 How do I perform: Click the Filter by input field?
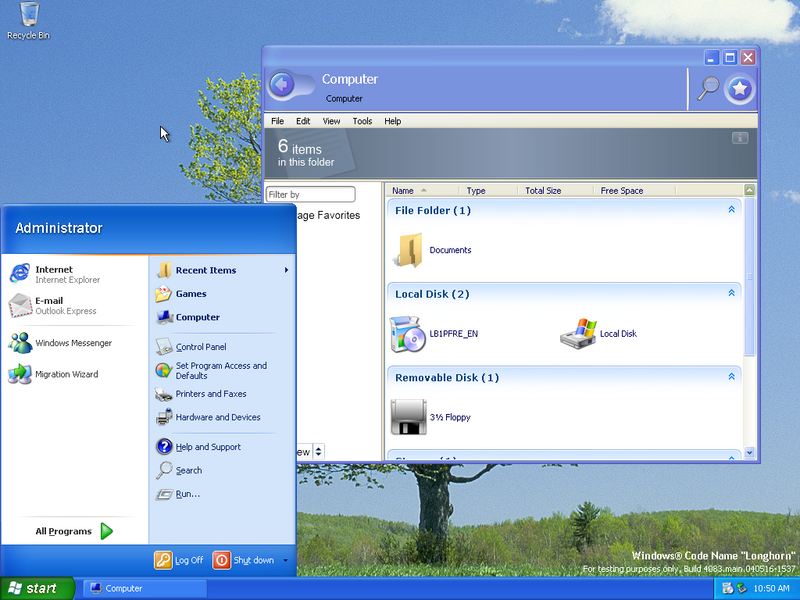[x=310, y=194]
